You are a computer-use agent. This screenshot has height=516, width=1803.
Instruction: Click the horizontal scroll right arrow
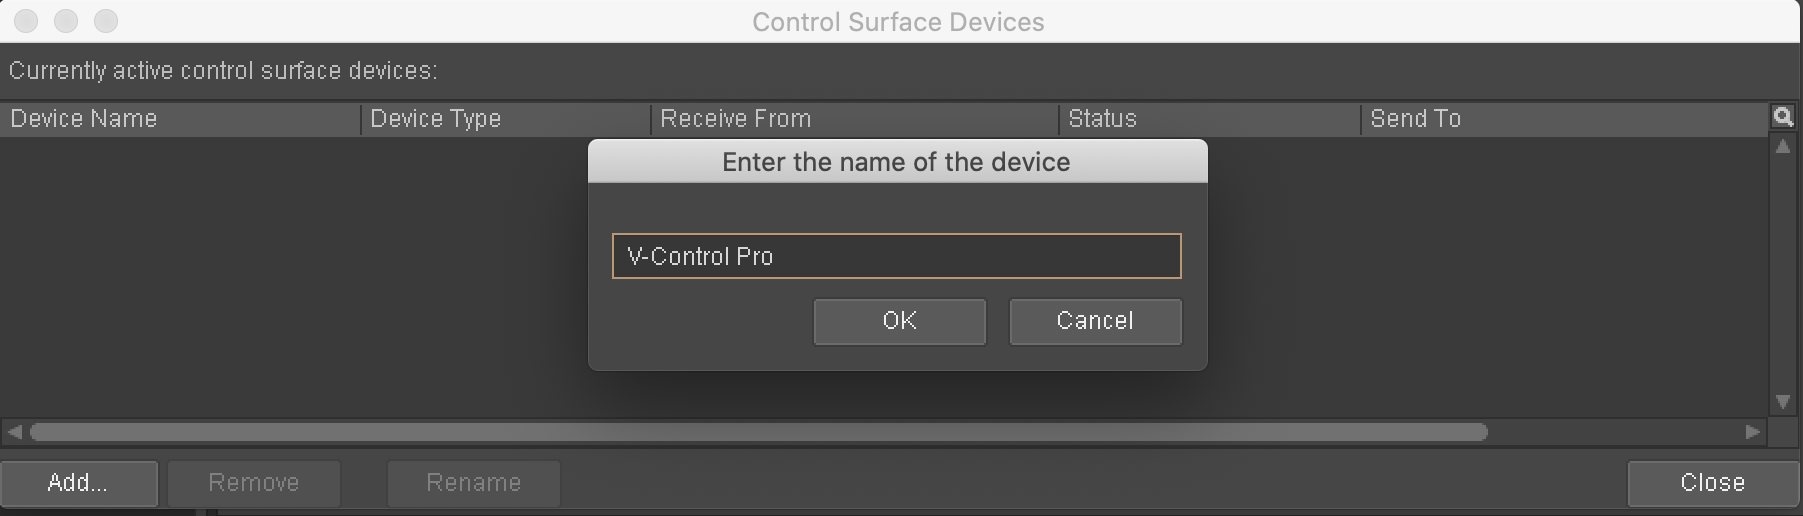(1752, 432)
